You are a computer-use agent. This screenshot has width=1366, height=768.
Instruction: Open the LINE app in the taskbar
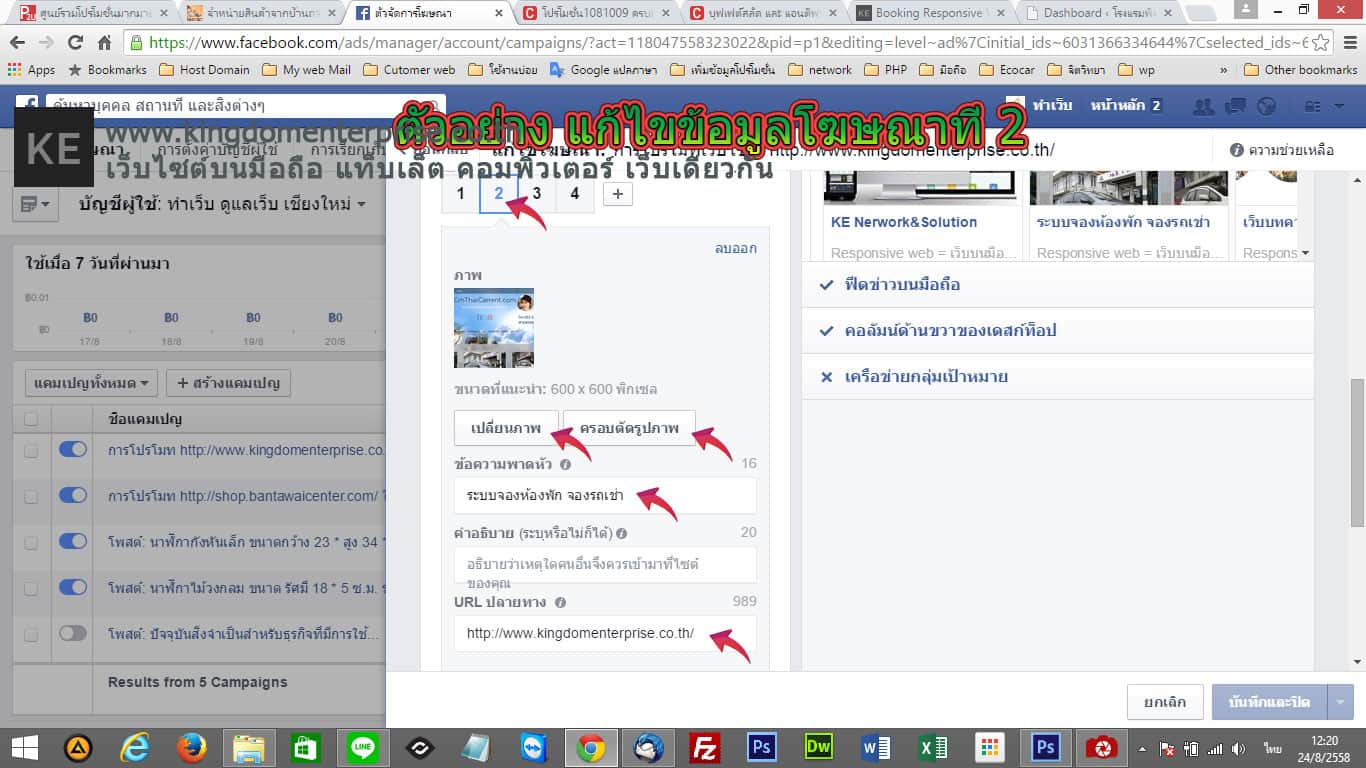click(362, 748)
